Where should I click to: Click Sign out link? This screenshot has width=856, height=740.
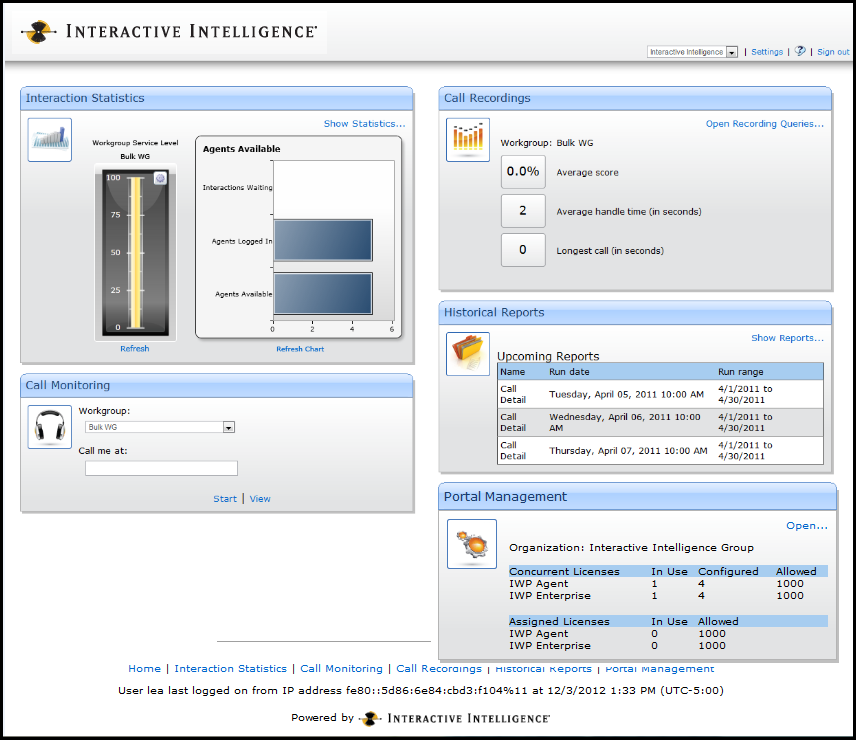tap(832, 52)
